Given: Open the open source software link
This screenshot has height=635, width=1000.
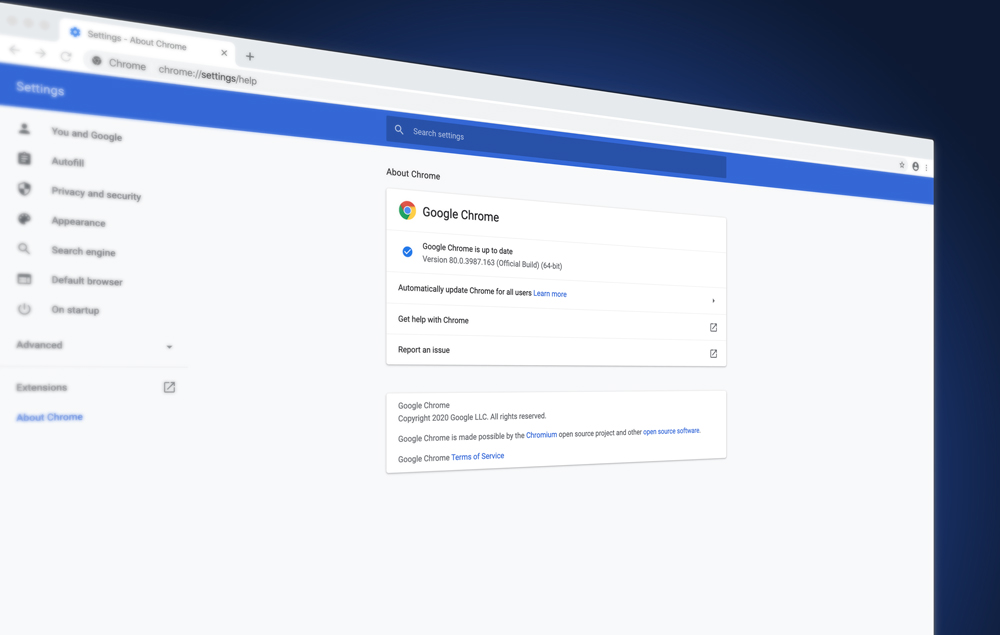Looking at the screenshot, I should pos(672,432).
